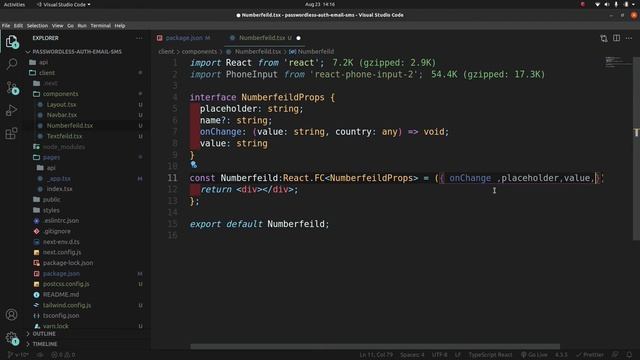This screenshot has height=360, width=640.
Task: Collapse the pages folder
Action: coord(51,157)
